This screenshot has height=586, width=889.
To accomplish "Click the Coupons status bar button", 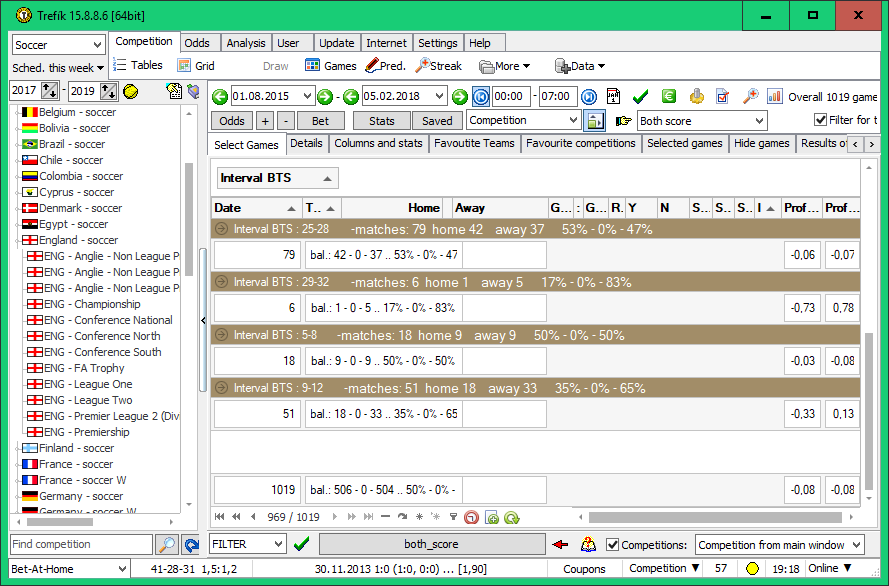I will pos(584,568).
